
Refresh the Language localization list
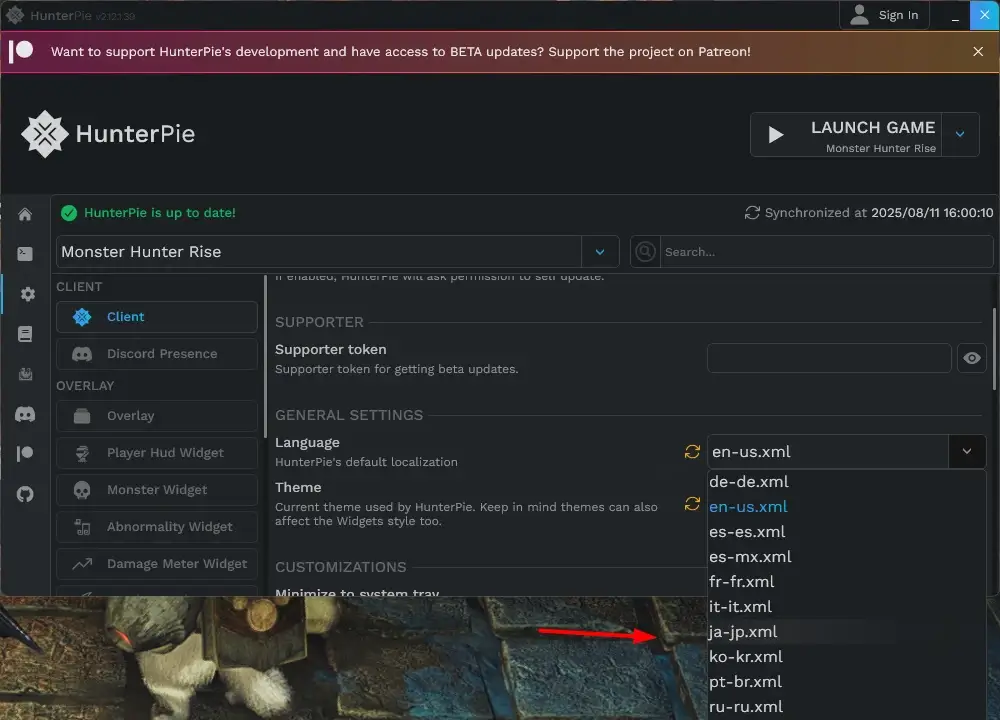[692, 452]
